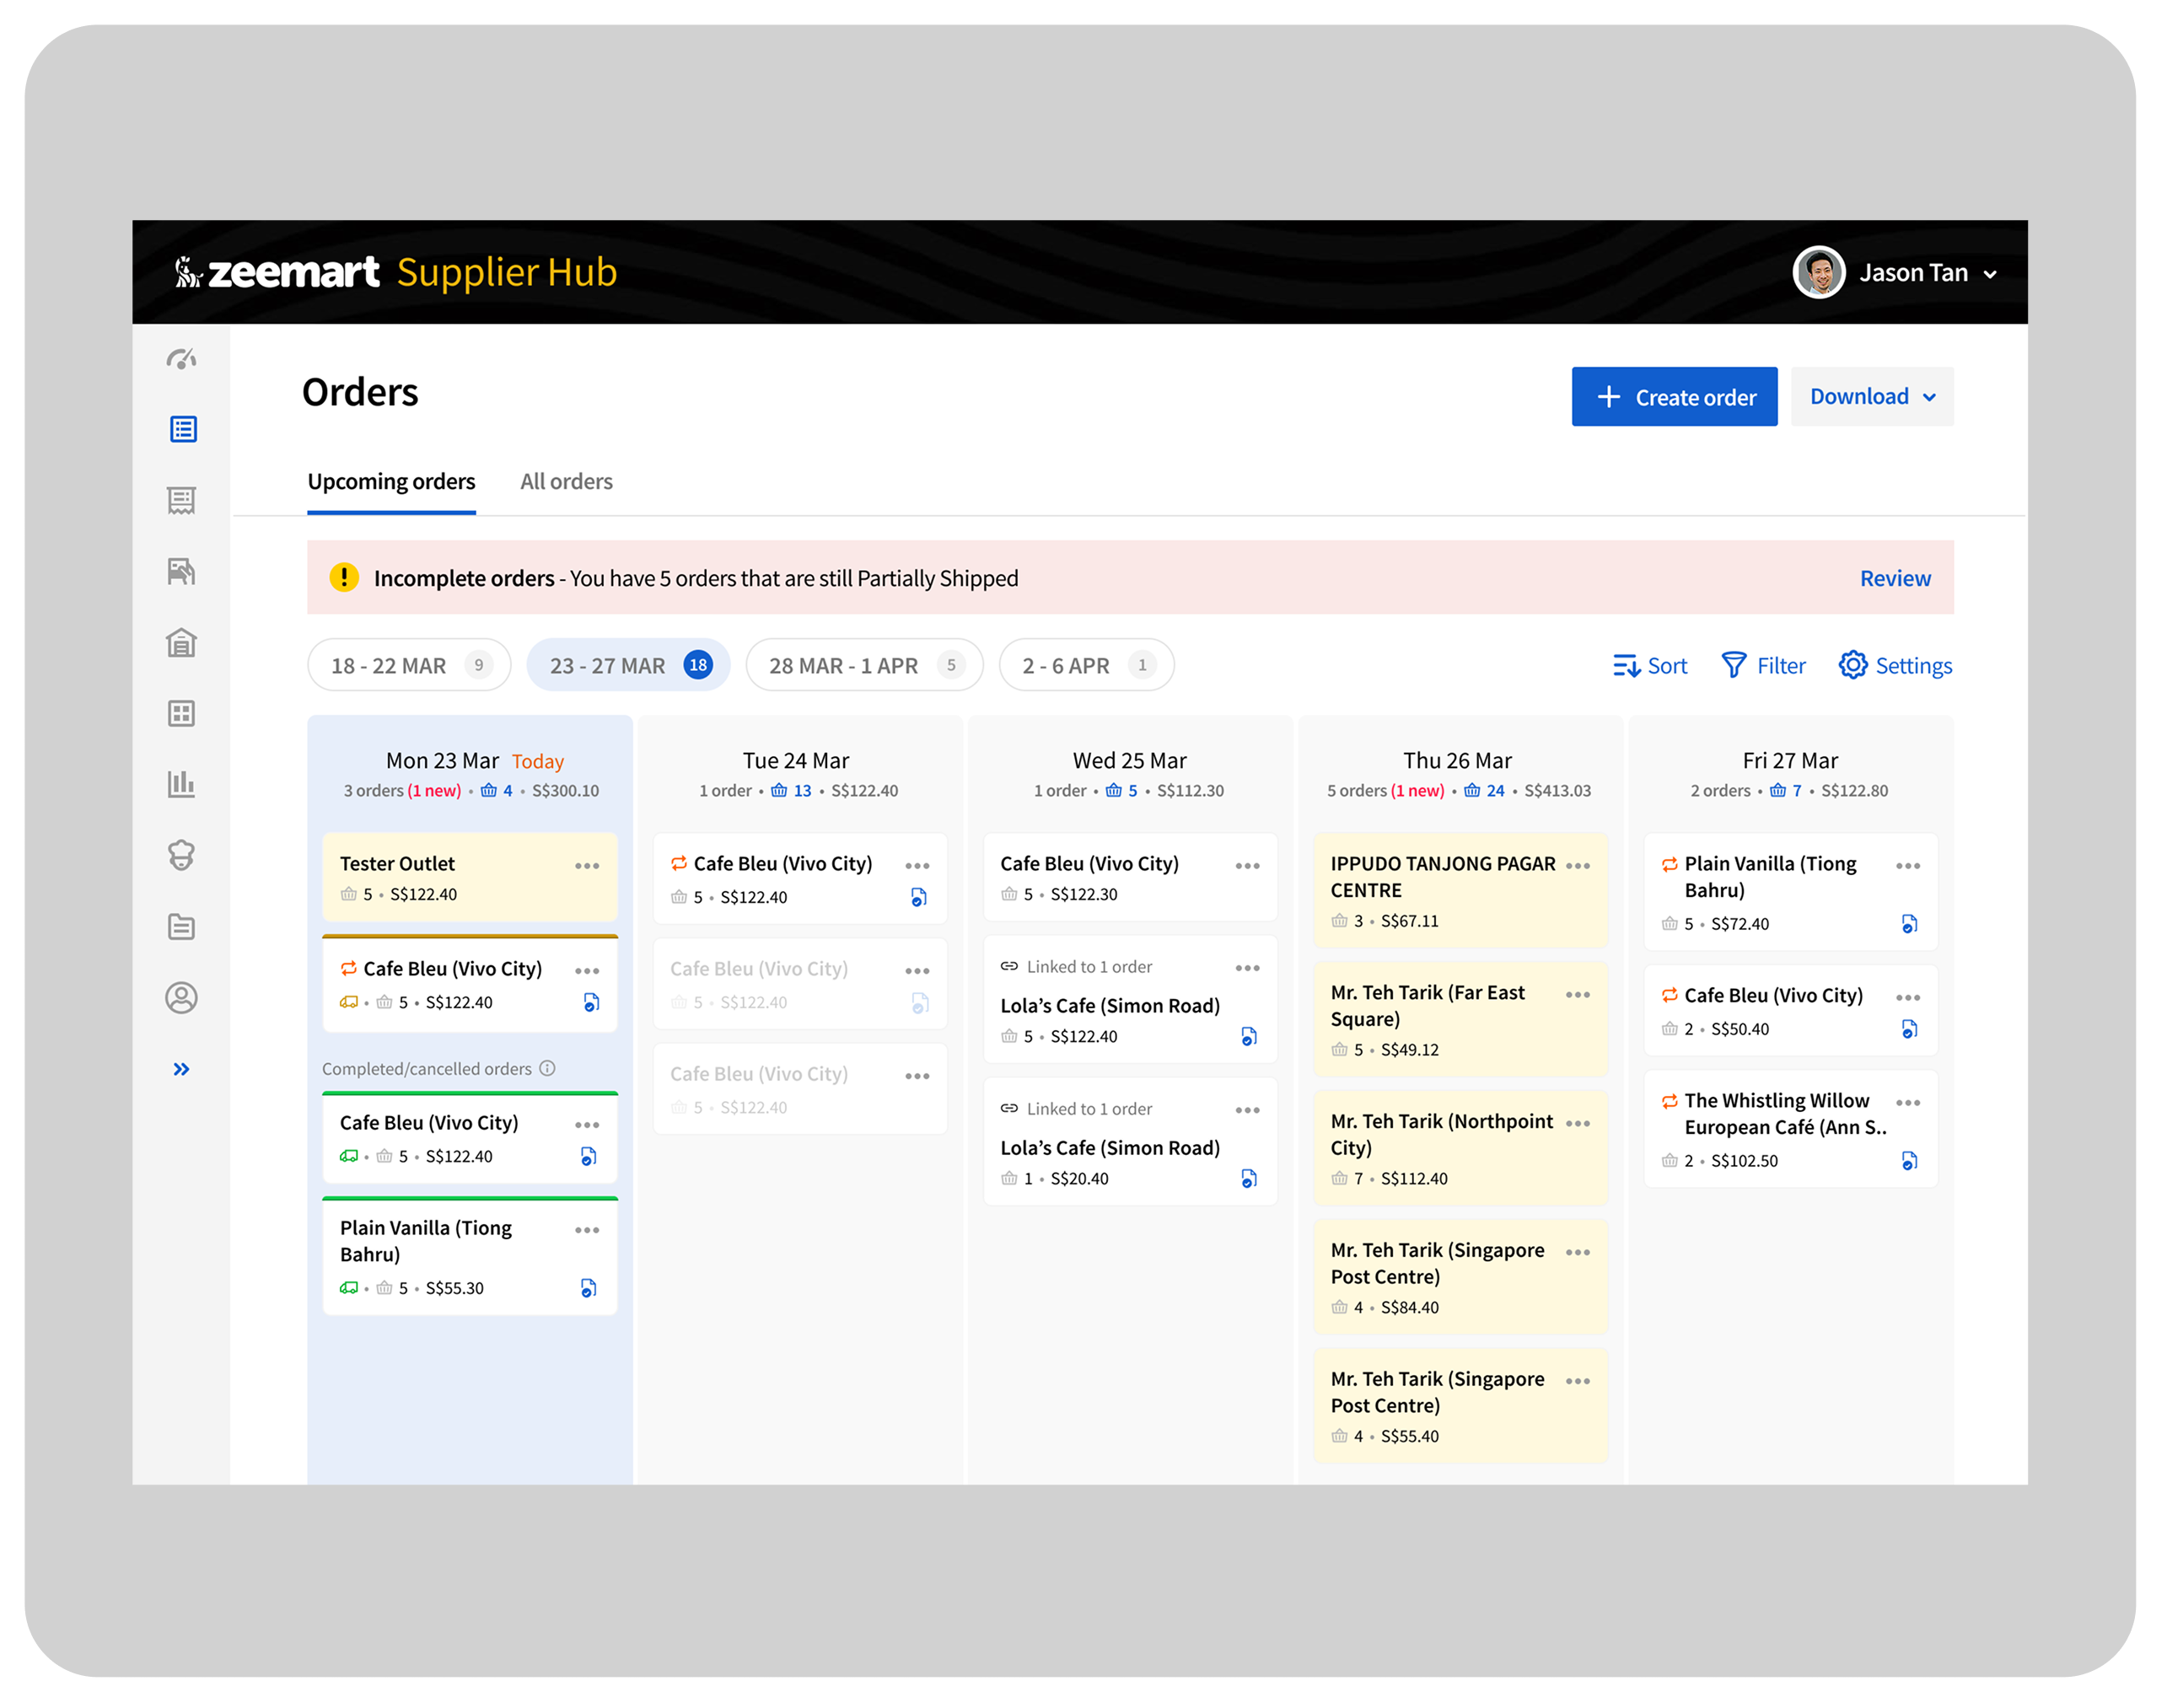This screenshot has width=2167, height=1708.
Task: Select the 28 MAR - 1 APR week
Action: (x=865, y=666)
